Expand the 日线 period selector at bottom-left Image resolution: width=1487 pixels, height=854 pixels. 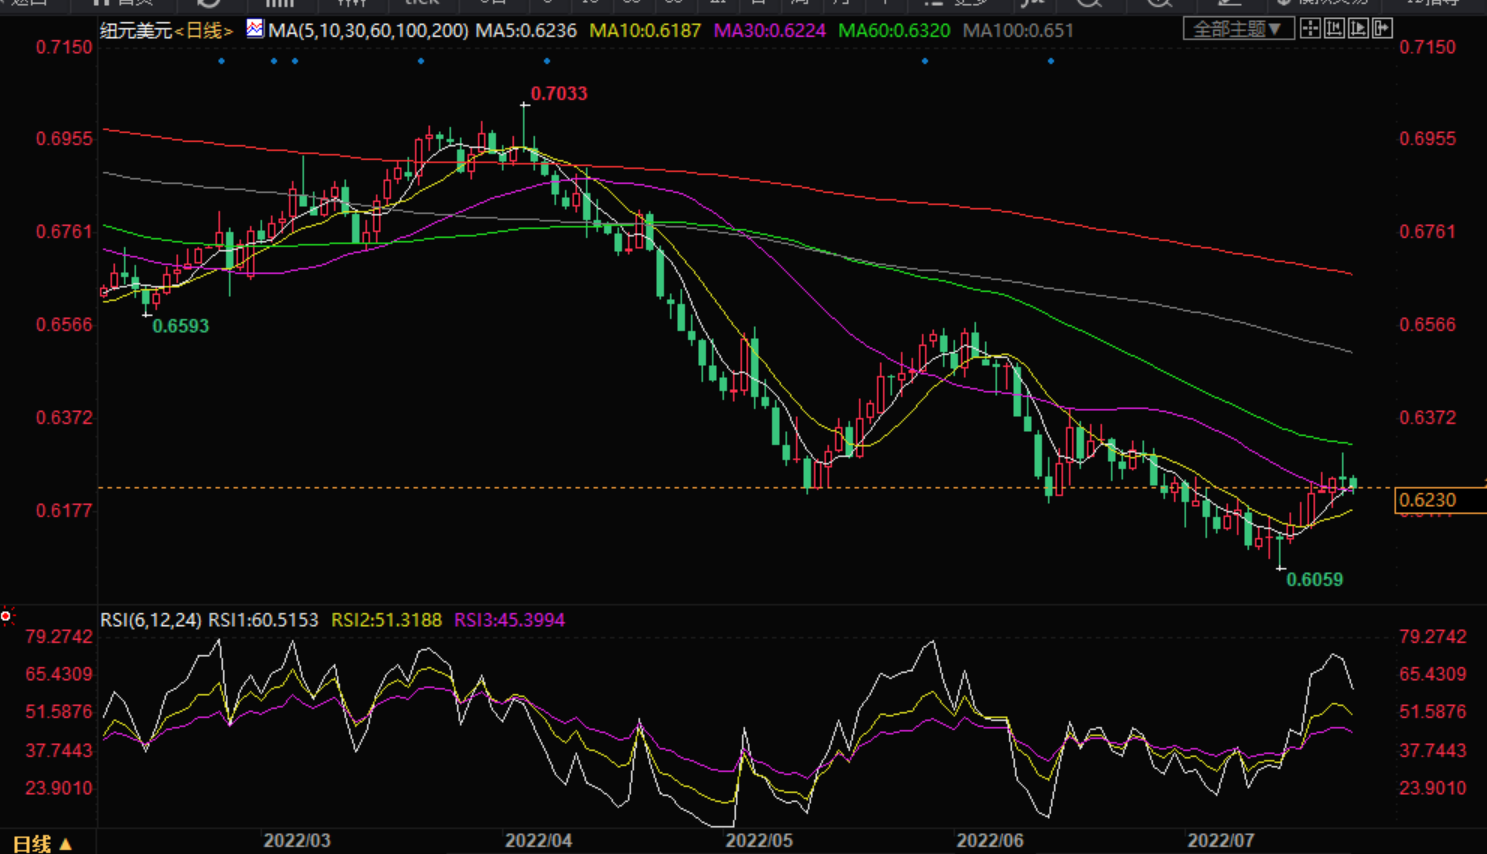(x=42, y=843)
